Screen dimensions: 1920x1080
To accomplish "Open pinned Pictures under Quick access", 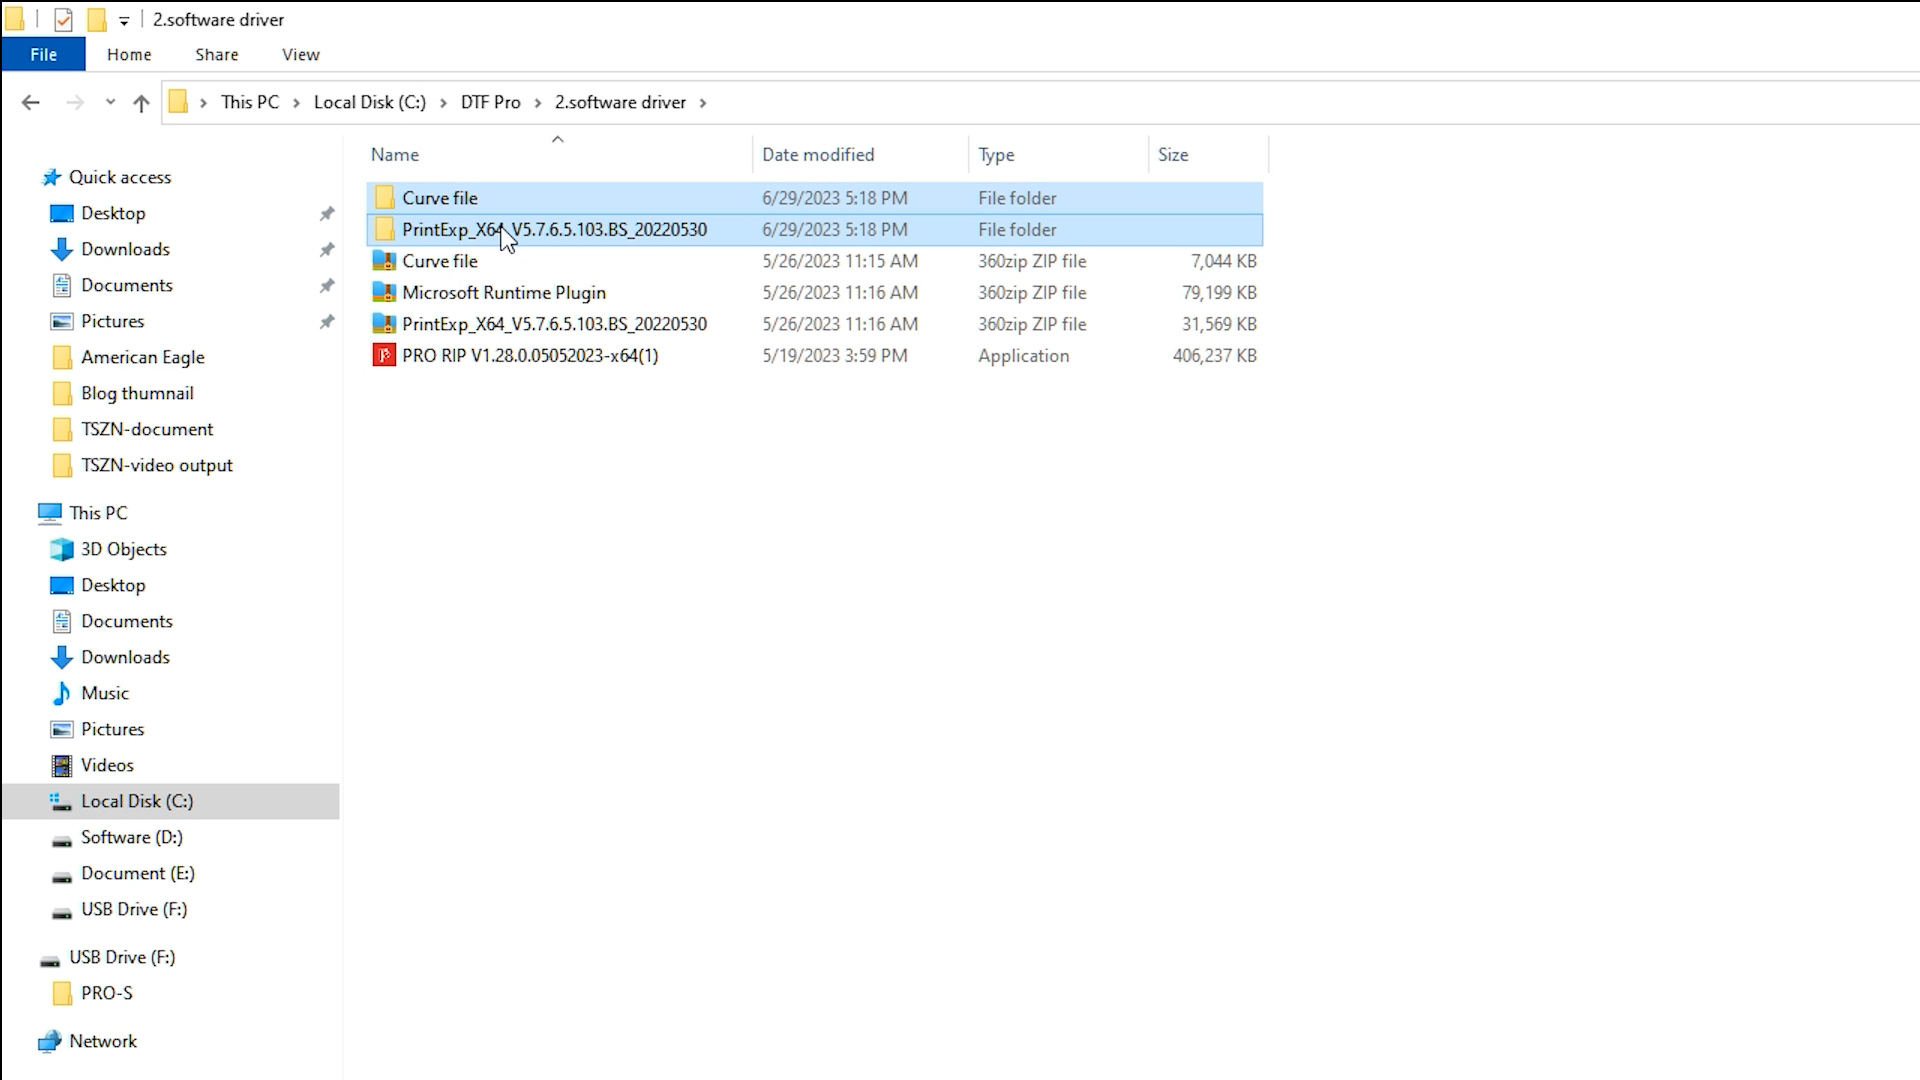I will point(112,321).
